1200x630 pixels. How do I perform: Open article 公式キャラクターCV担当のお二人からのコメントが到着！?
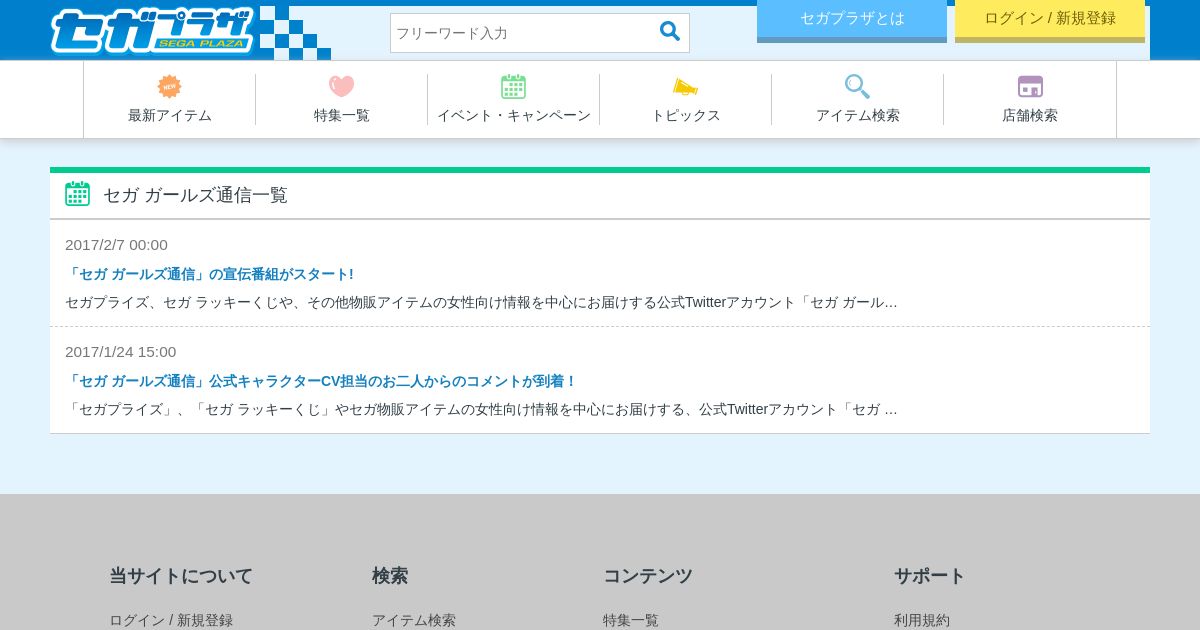click(321, 381)
